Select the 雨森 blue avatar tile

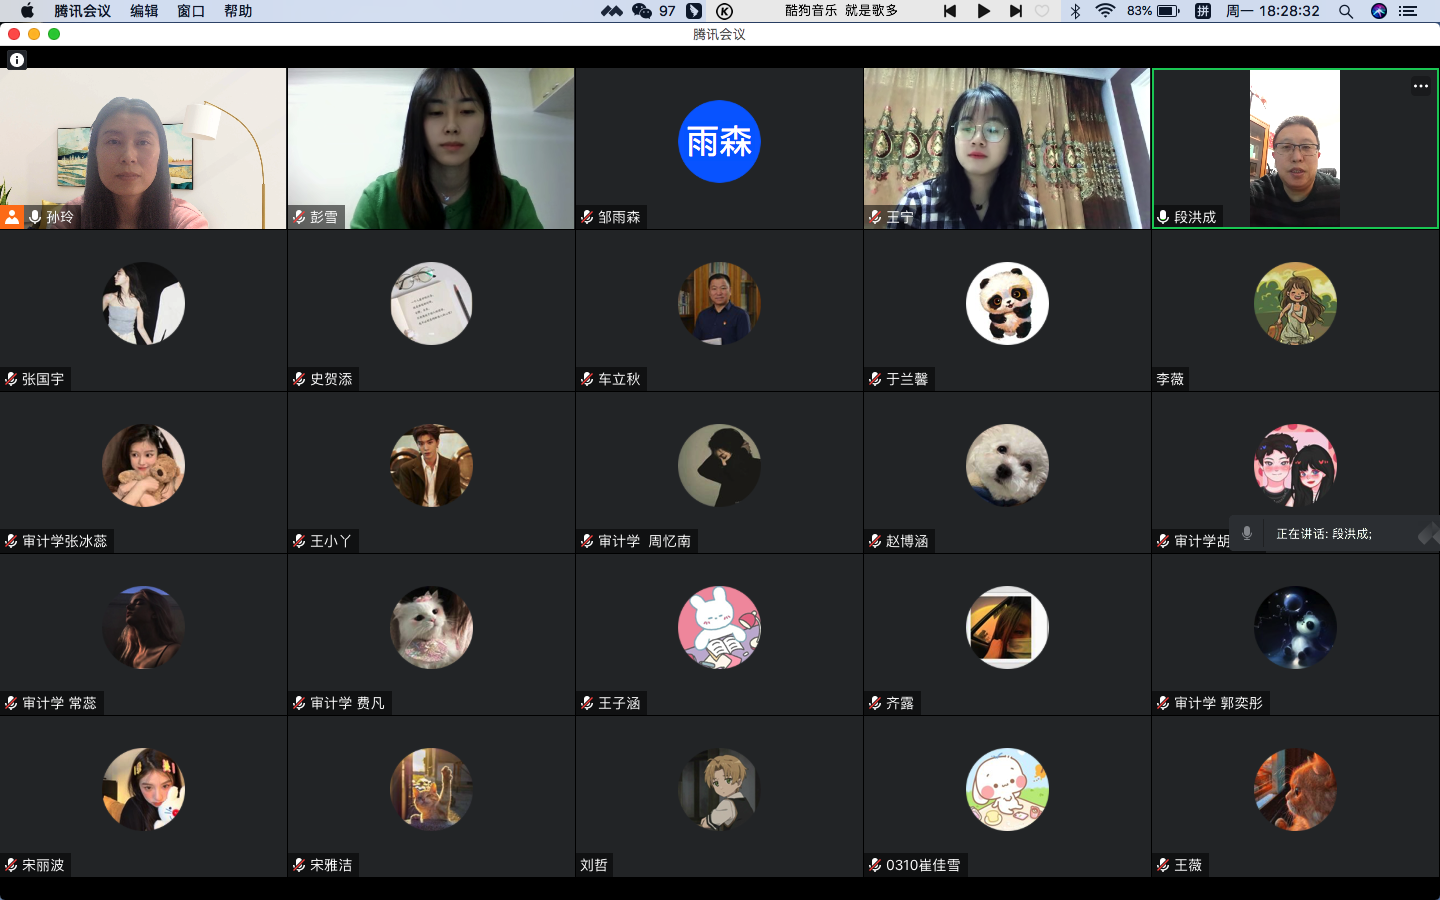[x=719, y=142]
